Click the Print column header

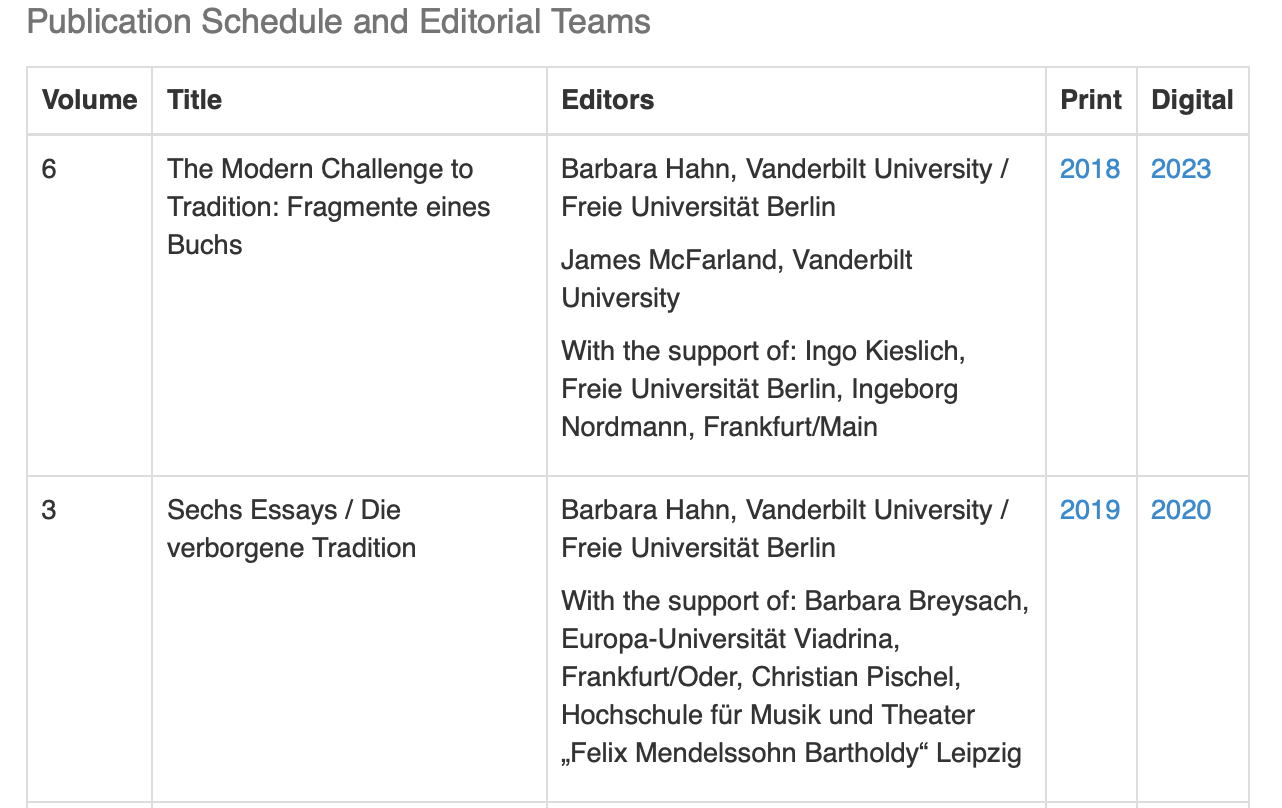pos(1090,100)
